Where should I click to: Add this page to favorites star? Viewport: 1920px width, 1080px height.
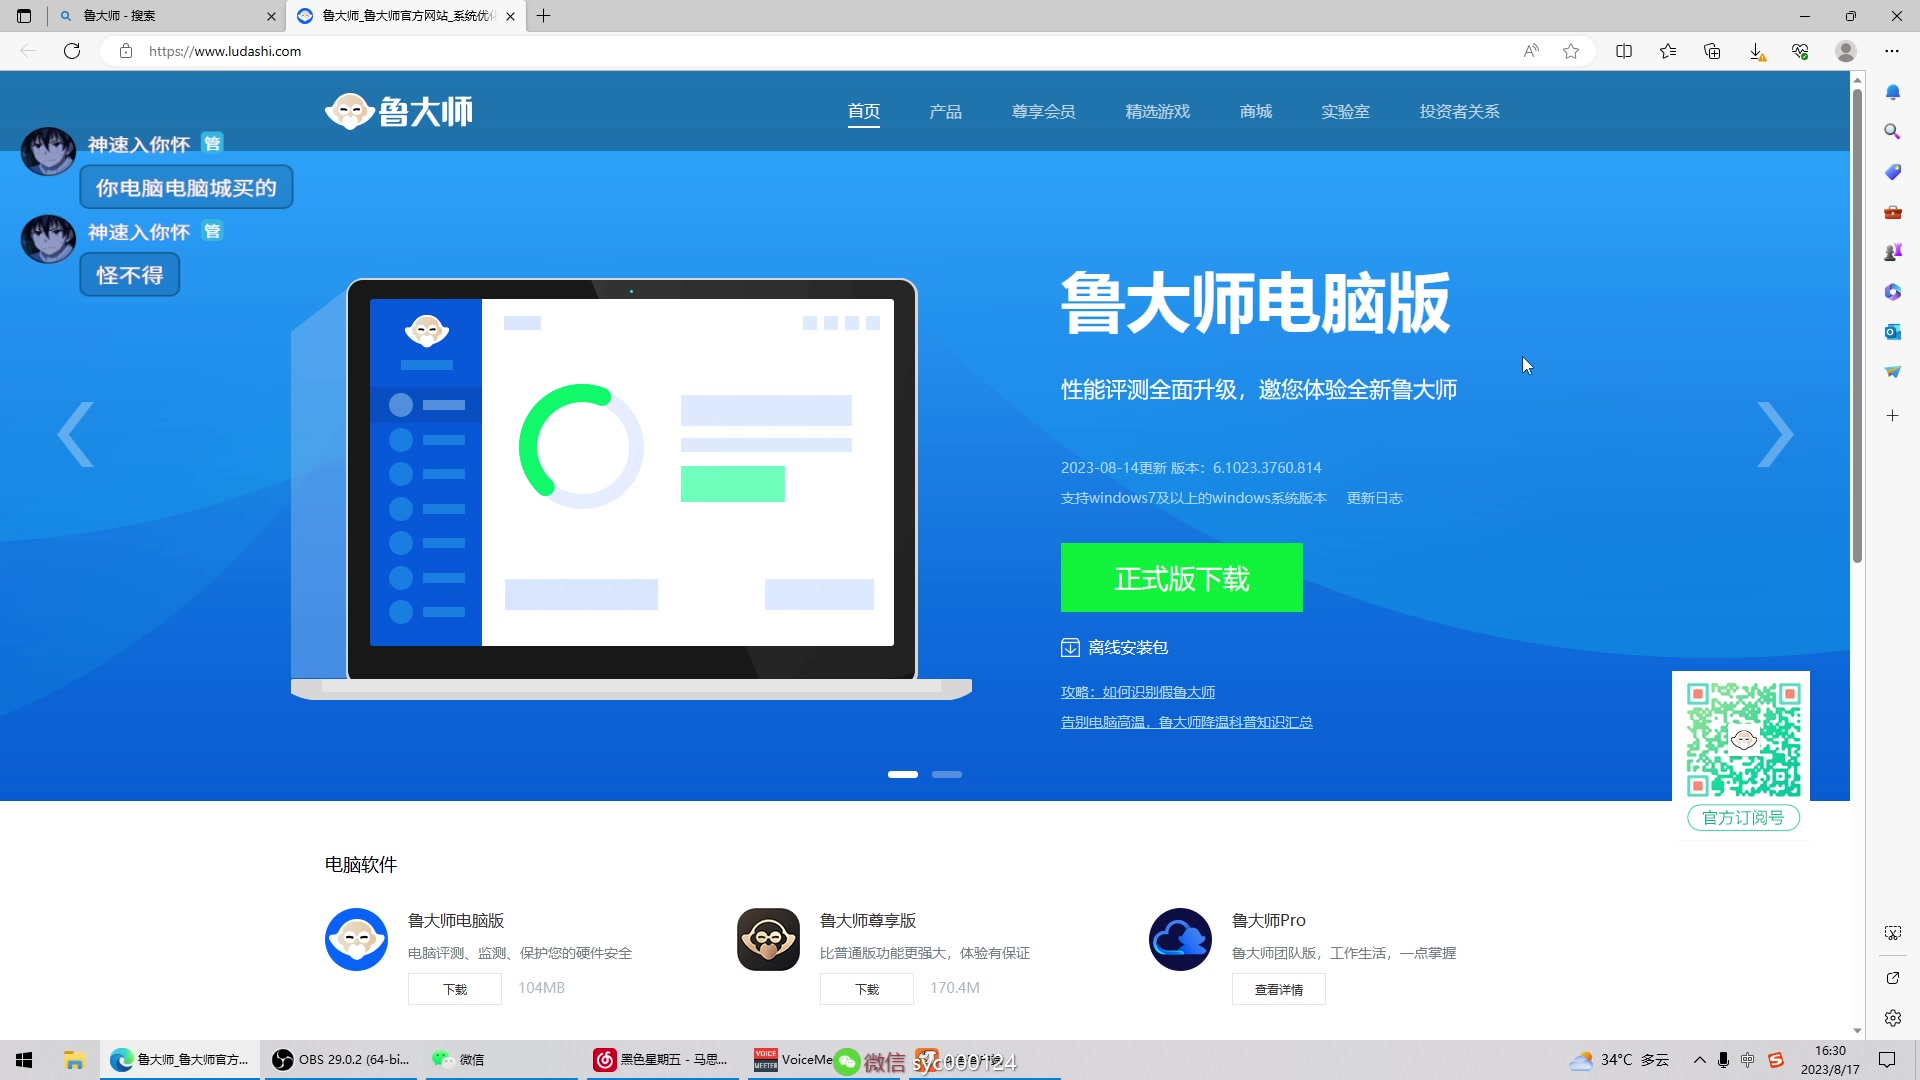click(x=1571, y=51)
